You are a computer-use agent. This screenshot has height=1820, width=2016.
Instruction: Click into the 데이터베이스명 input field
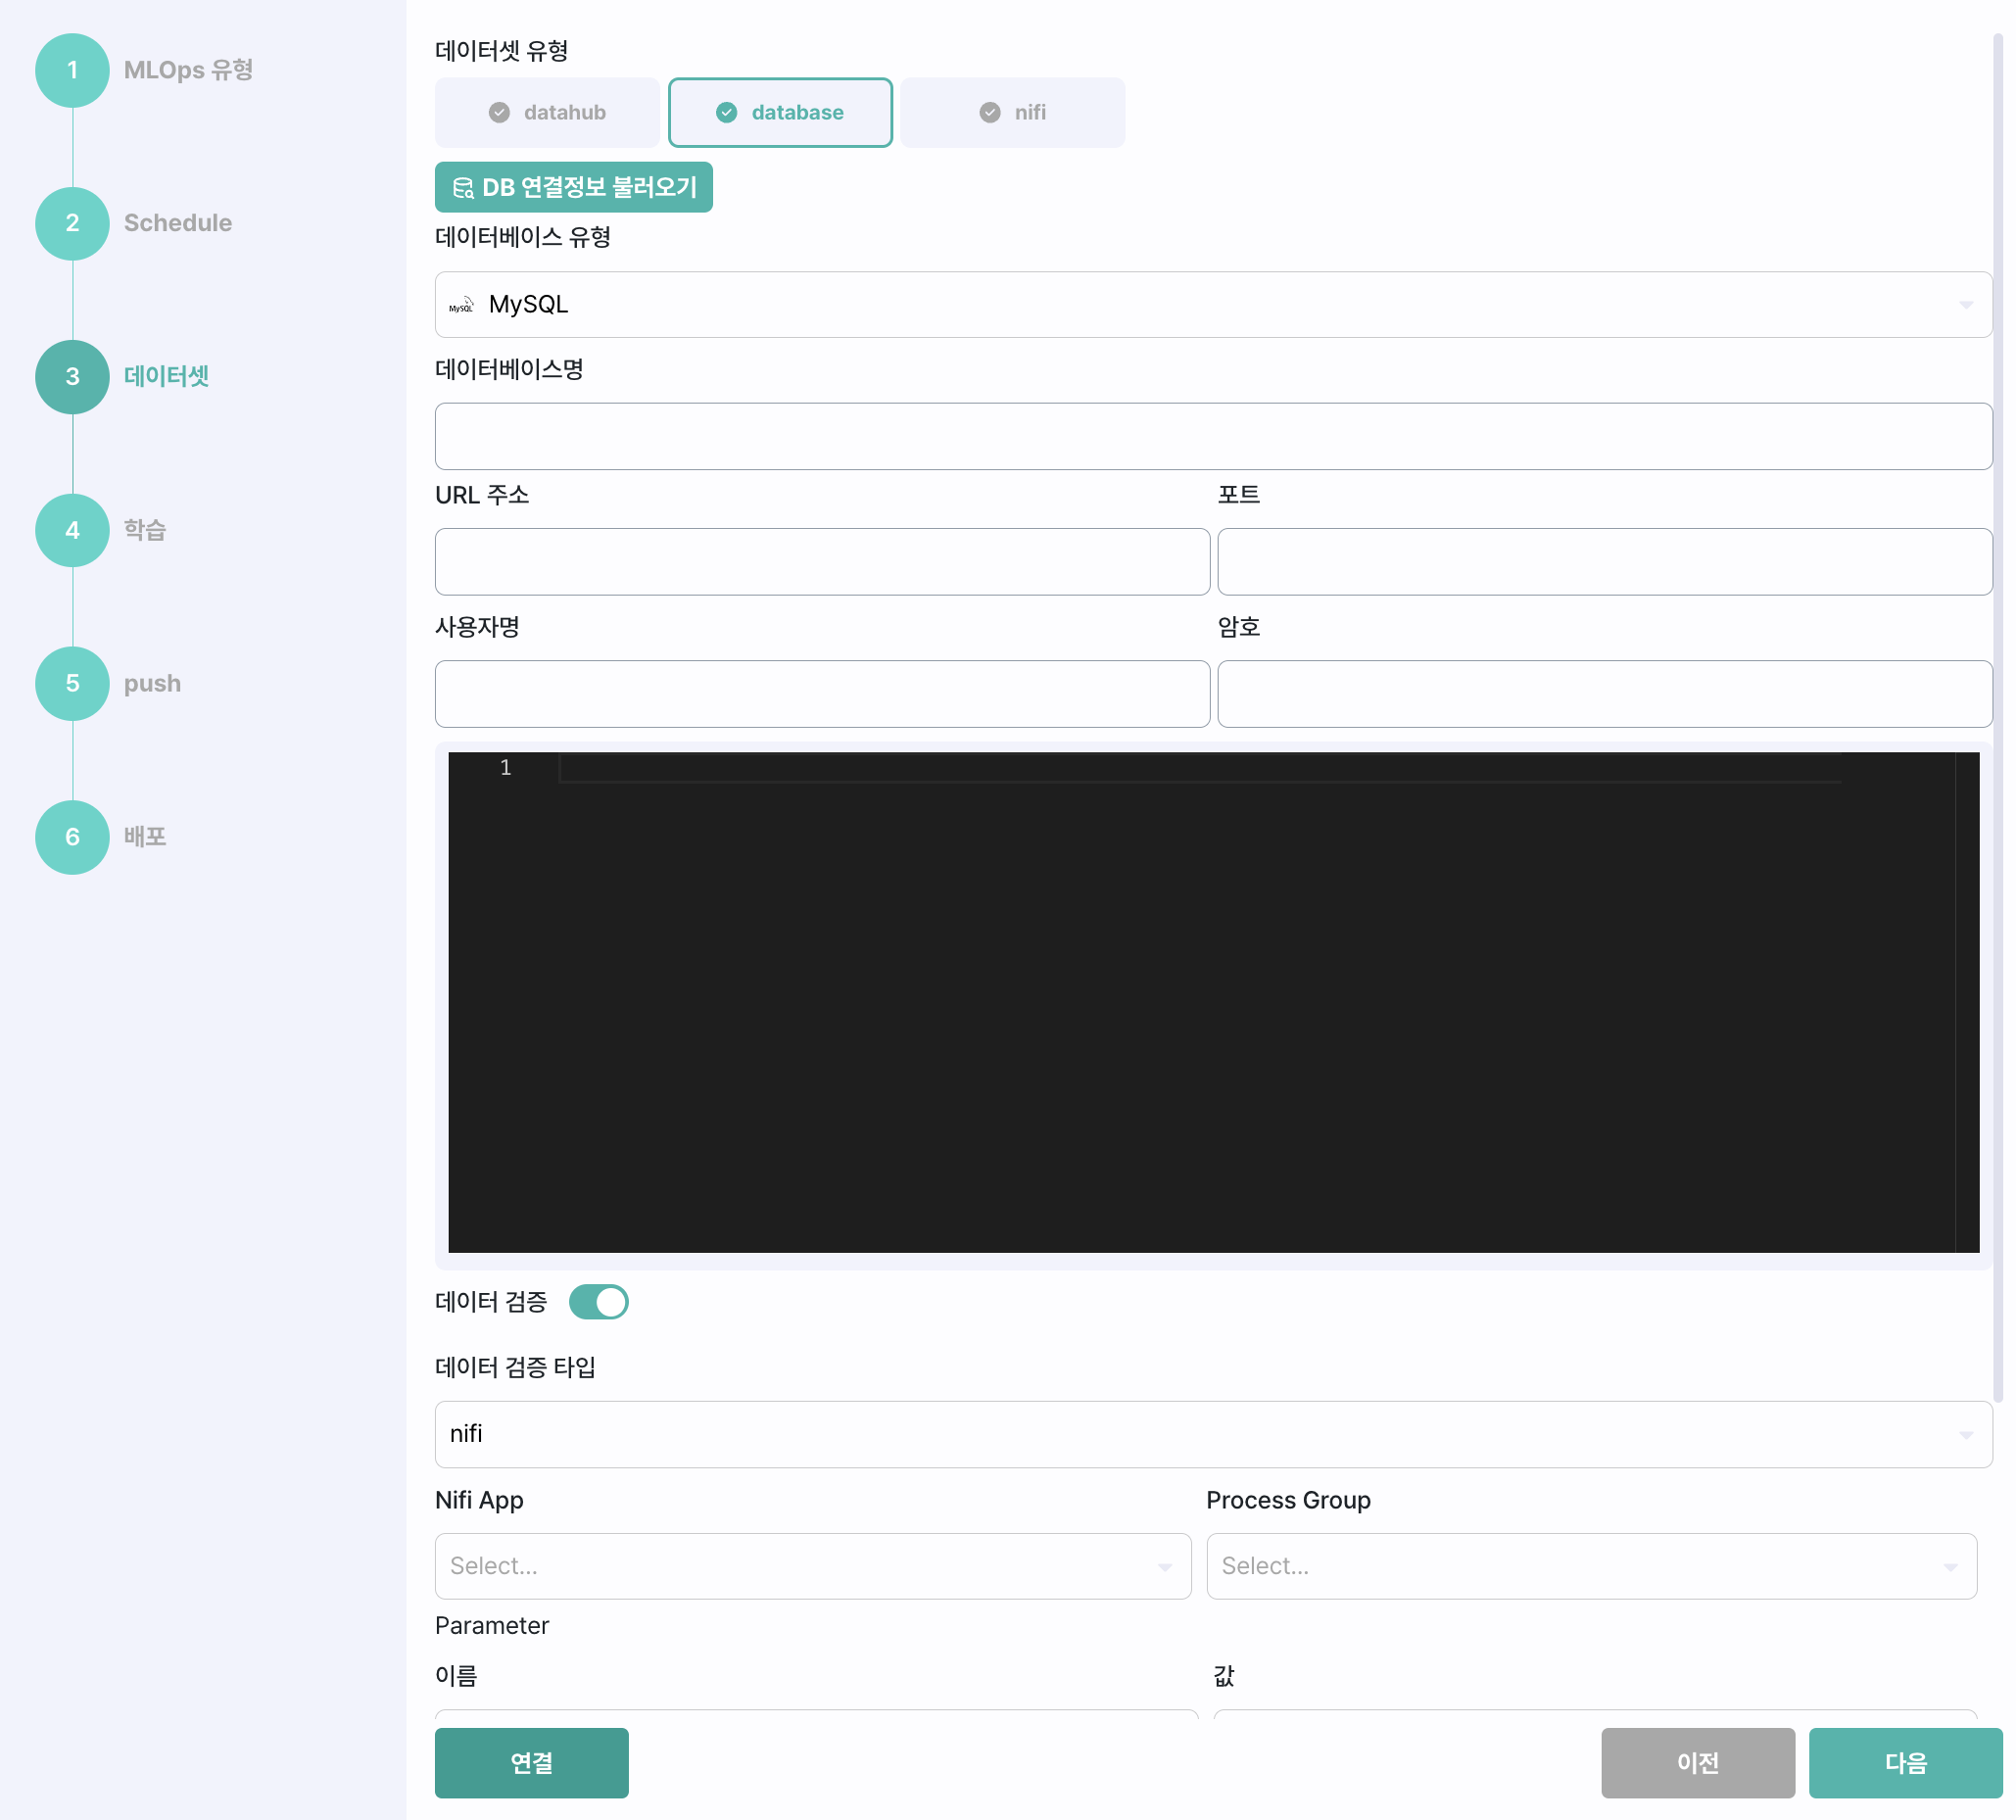(1212, 437)
